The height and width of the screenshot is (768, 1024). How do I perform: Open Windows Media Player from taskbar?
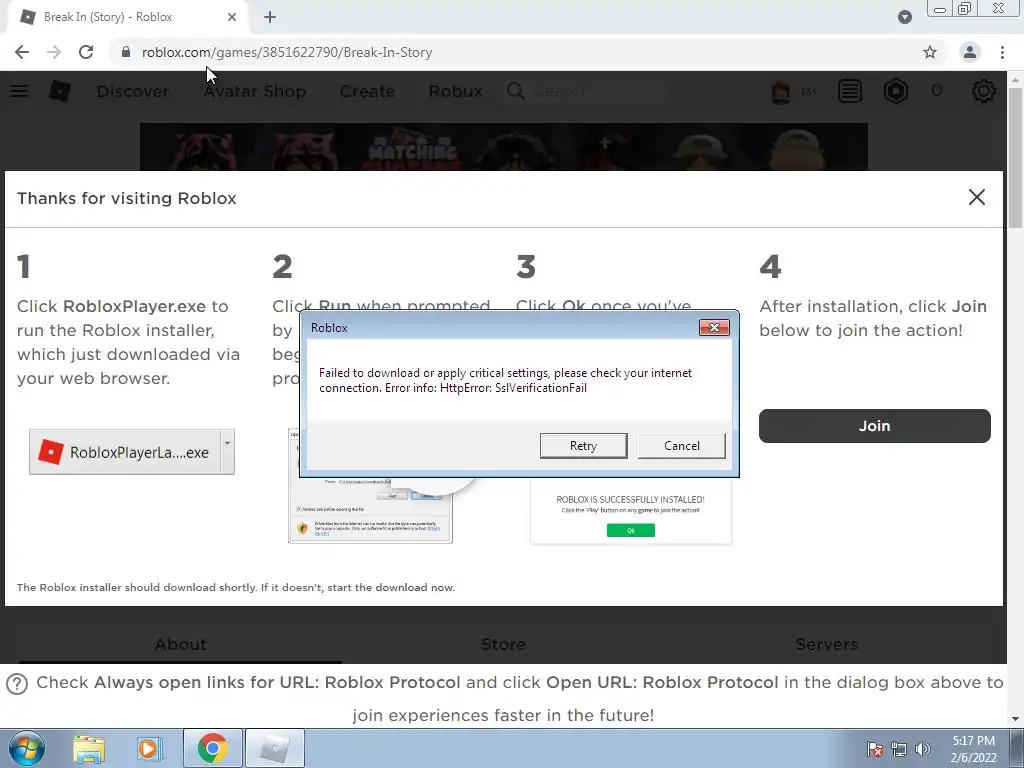148,748
